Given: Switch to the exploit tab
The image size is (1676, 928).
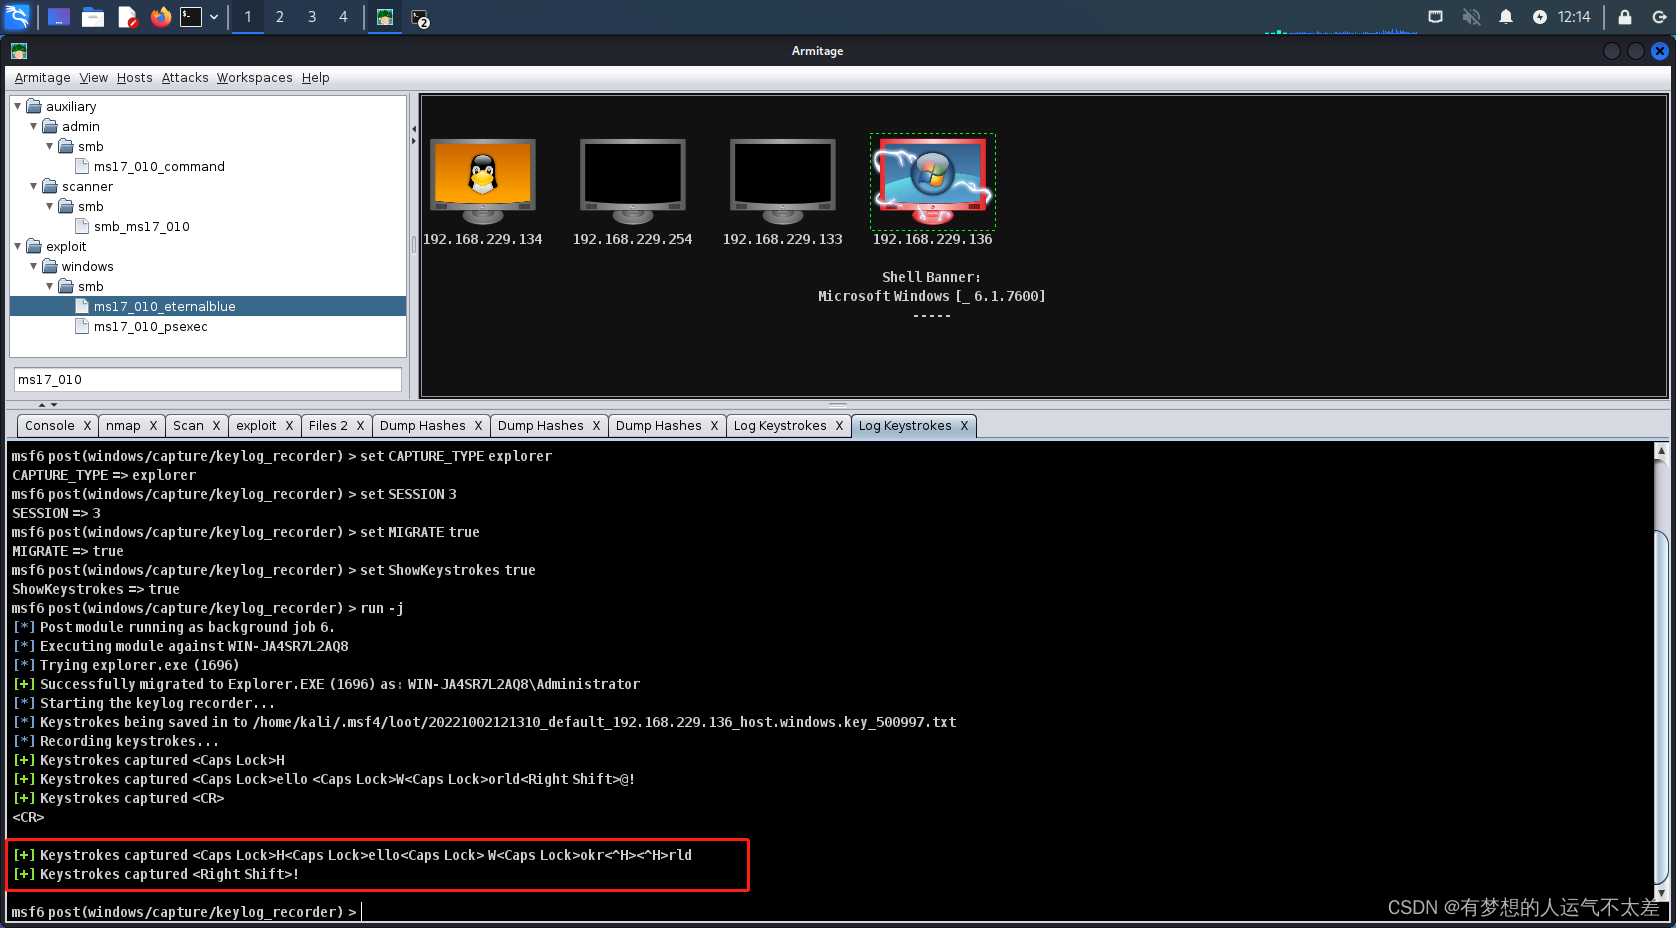Looking at the screenshot, I should coord(256,426).
